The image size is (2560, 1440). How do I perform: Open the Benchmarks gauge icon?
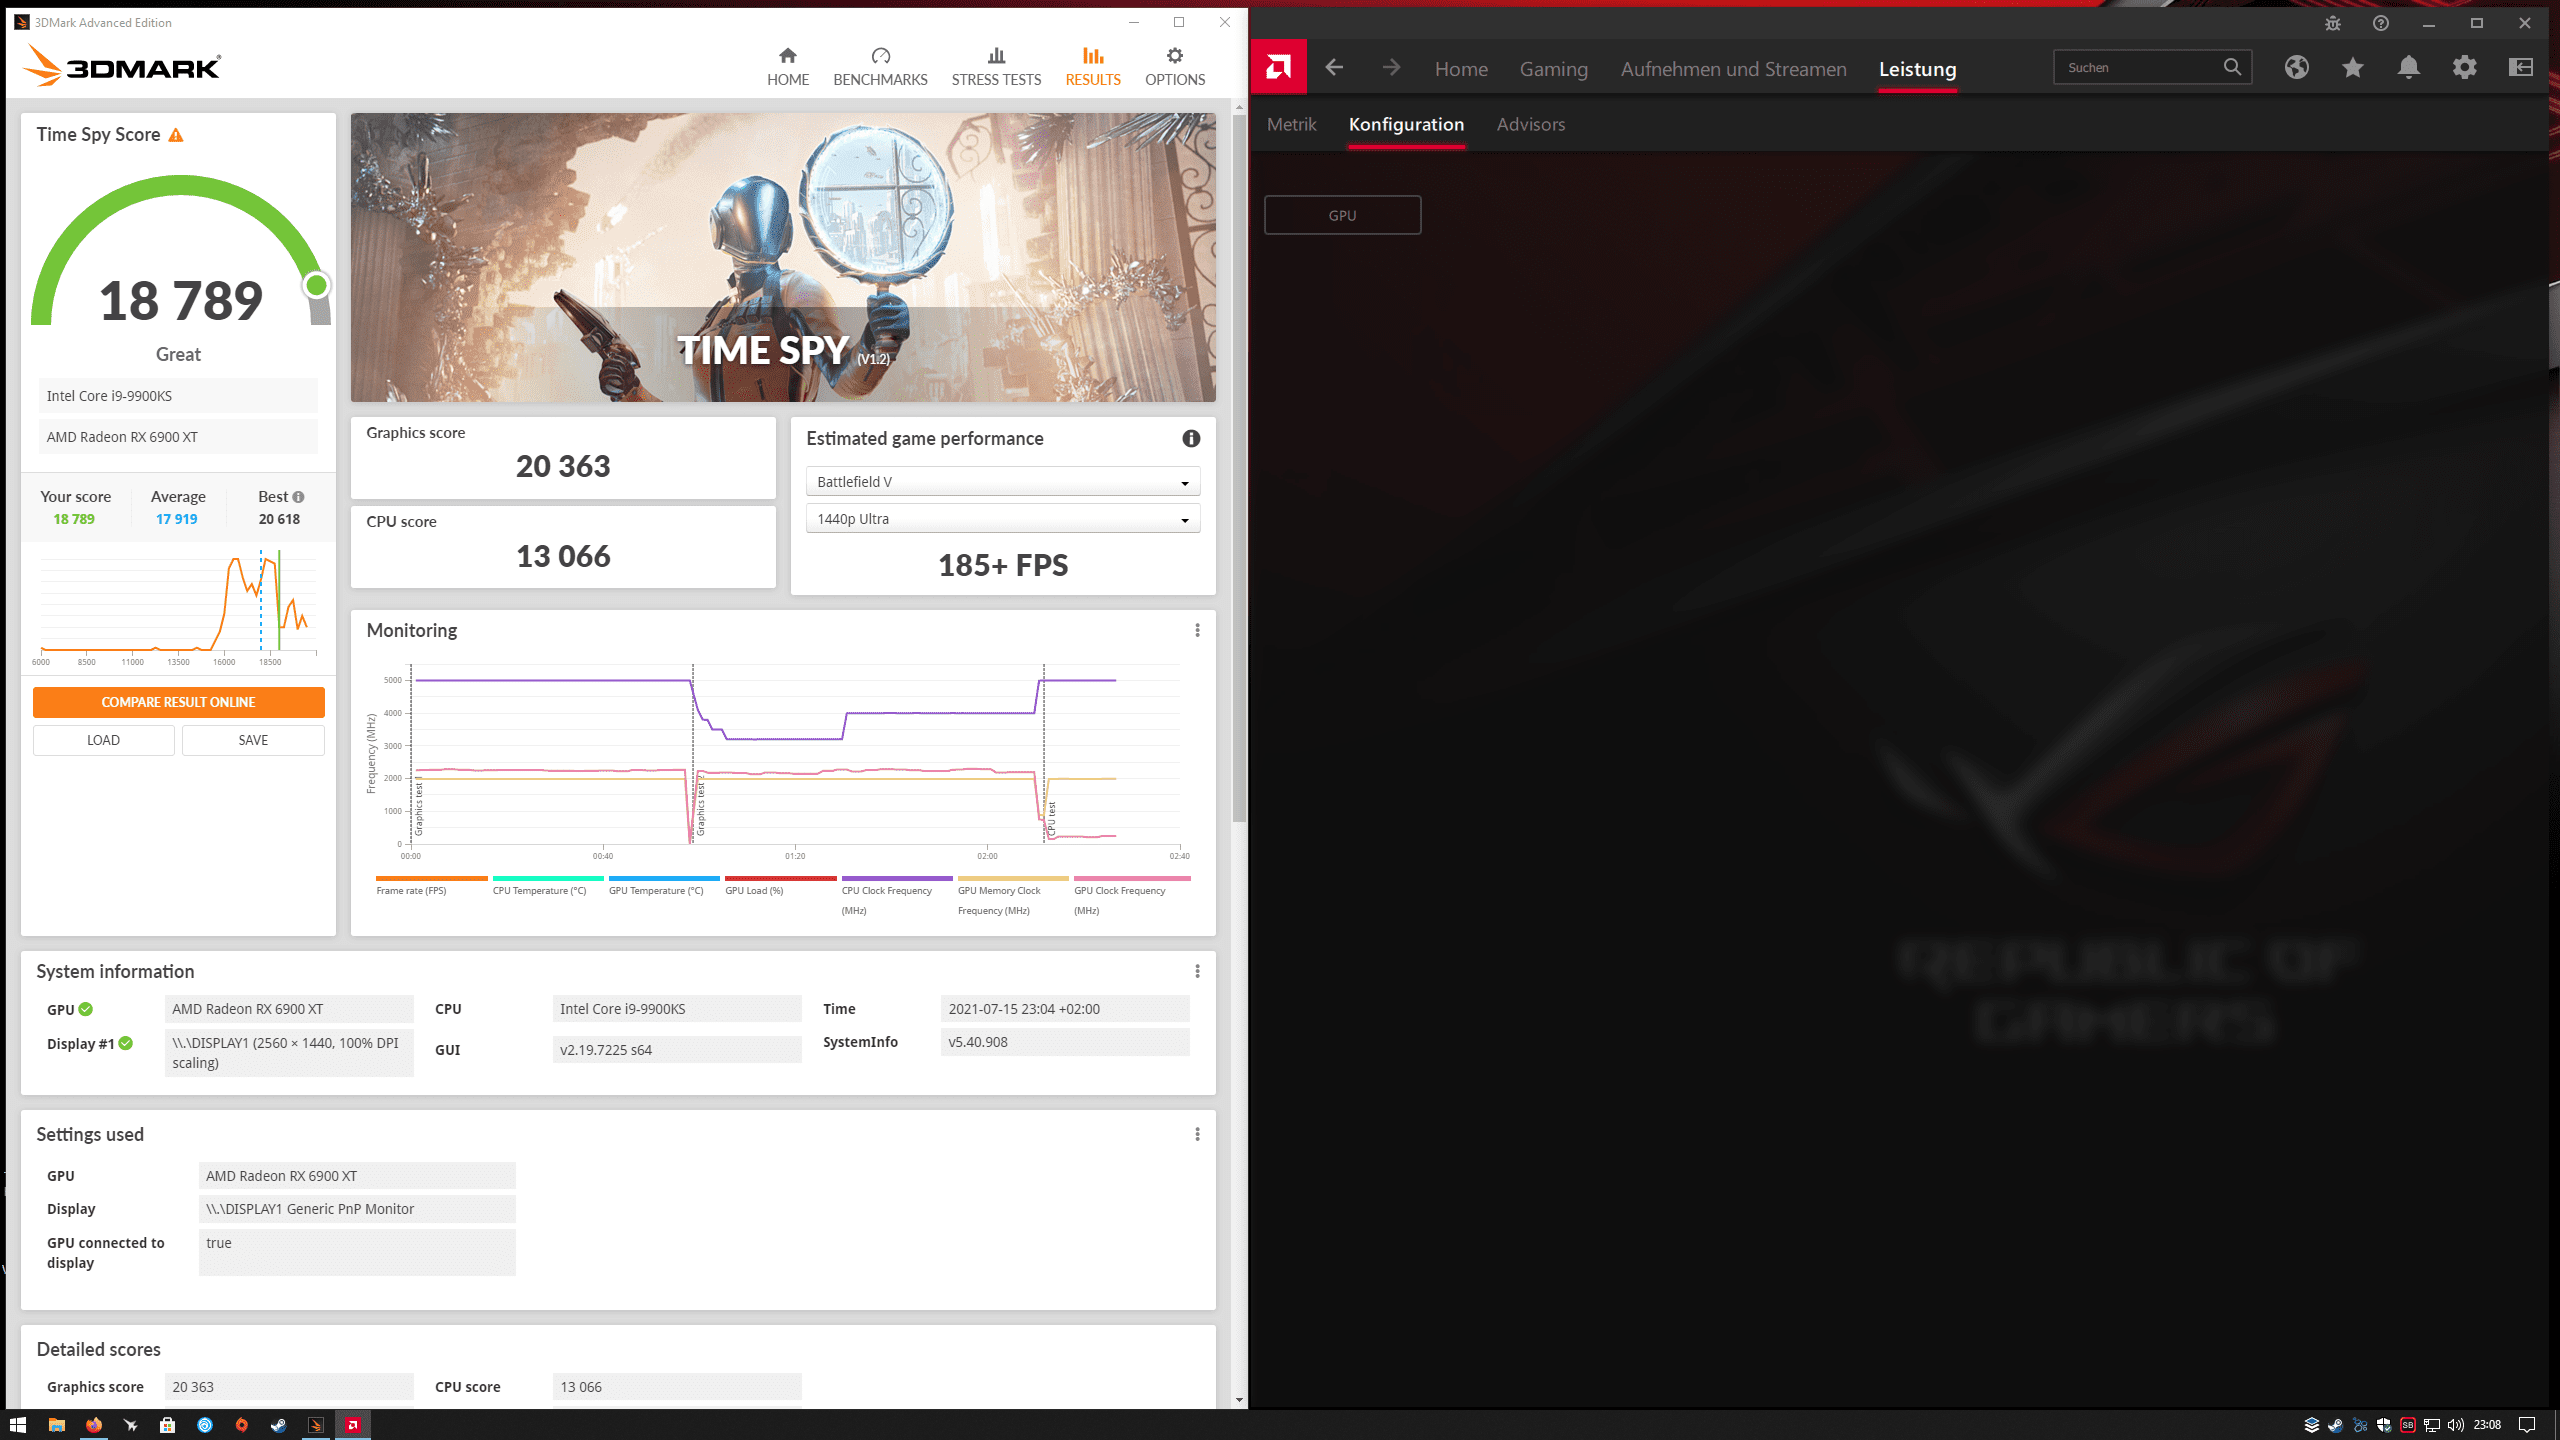[880, 56]
